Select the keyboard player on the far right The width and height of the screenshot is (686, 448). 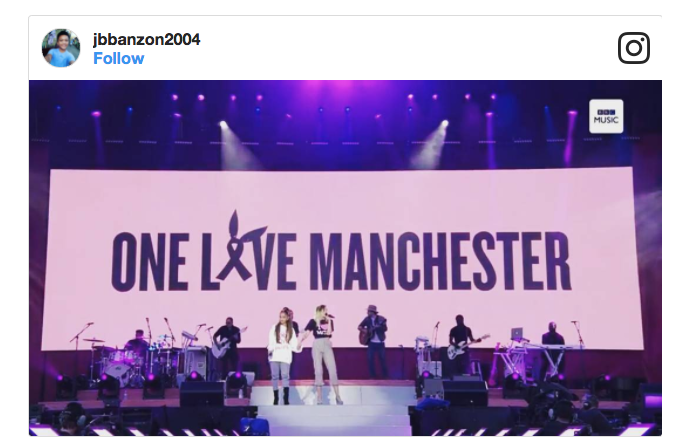pos(553,348)
